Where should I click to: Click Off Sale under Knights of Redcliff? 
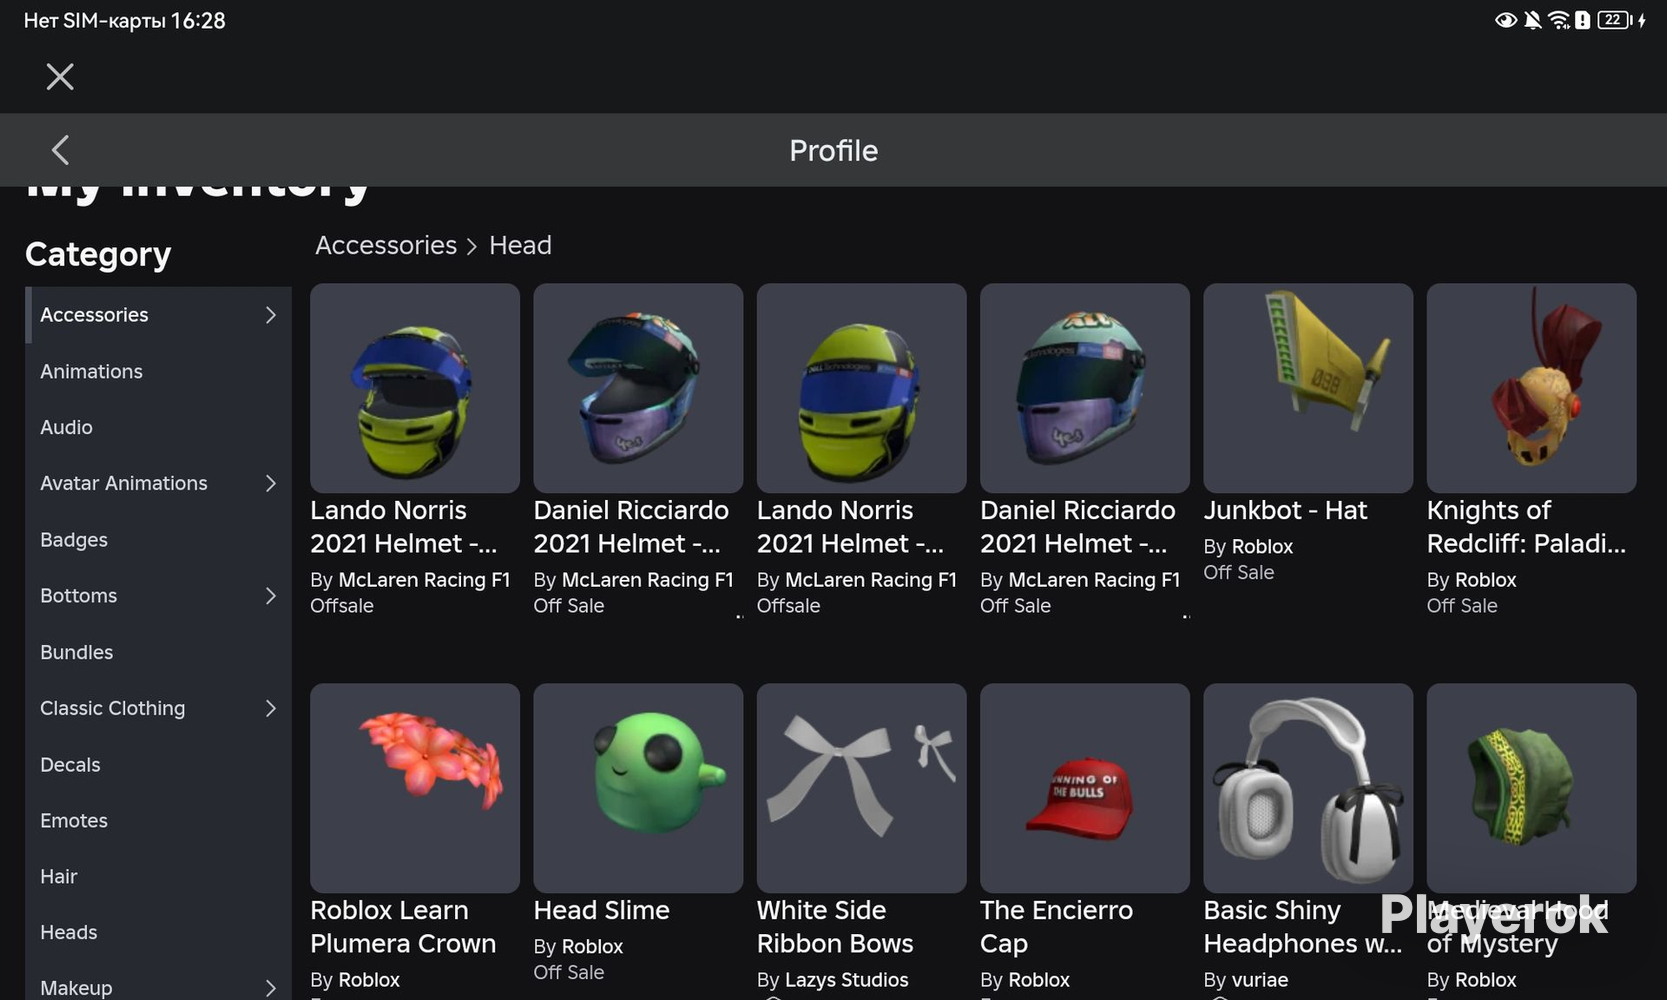tap(1462, 606)
